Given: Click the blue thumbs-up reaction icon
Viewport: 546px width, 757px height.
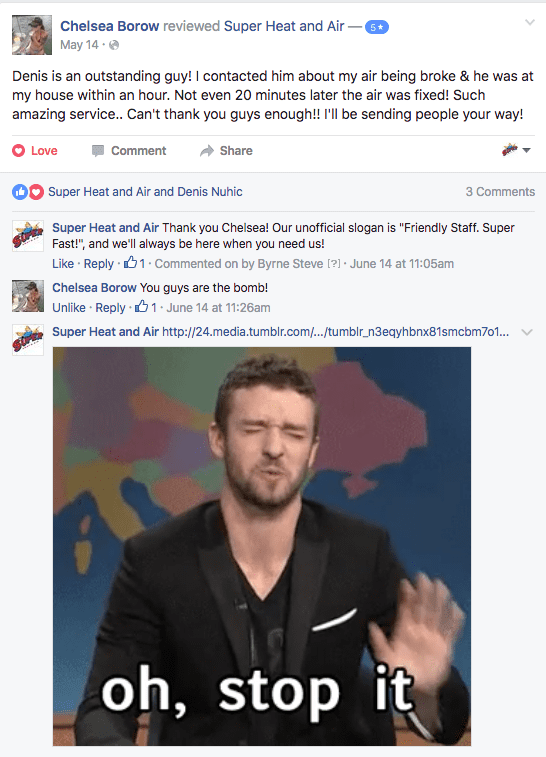Looking at the screenshot, I should (20, 192).
